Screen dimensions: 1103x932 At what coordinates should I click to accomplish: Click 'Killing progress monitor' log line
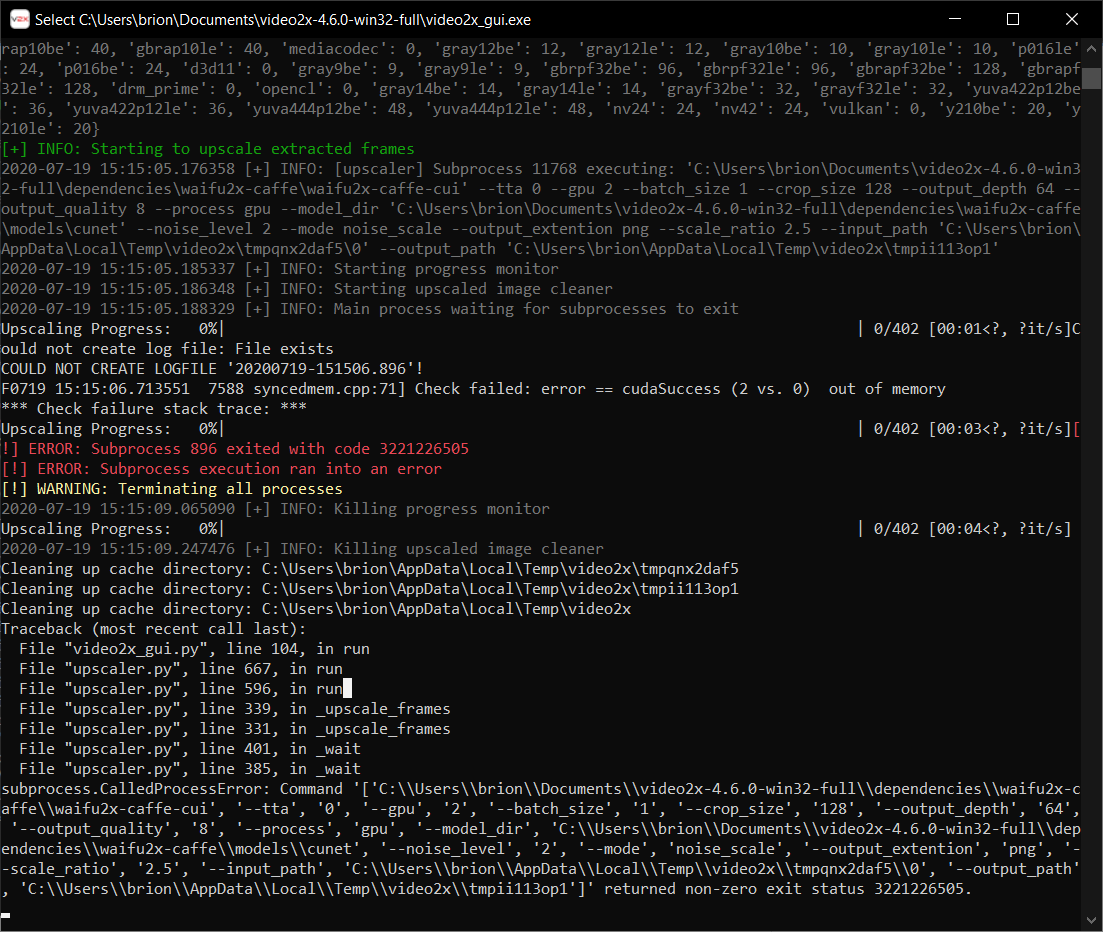(275, 509)
